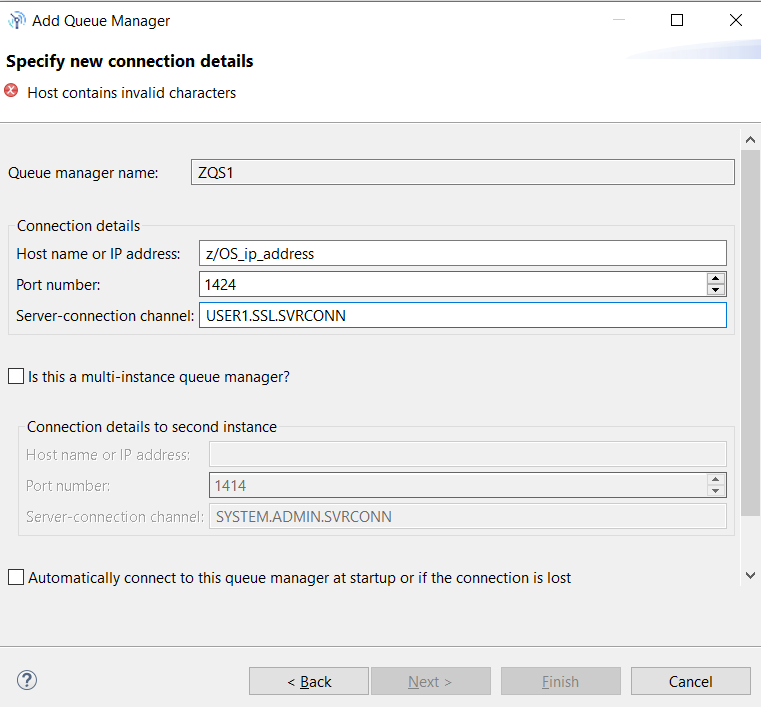Close the Add Queue Manager window
761x707 pixels.
click(x=736, y=20)
